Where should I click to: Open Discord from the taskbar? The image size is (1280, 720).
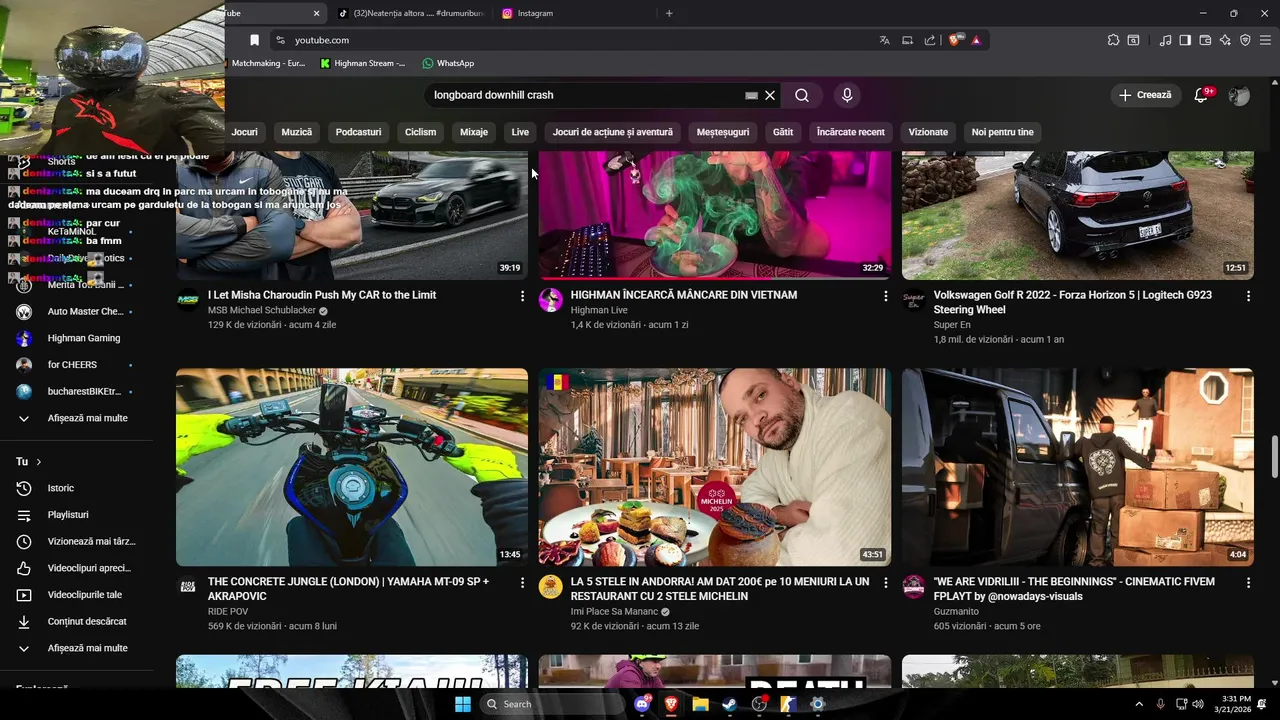[x=642, y=704]
